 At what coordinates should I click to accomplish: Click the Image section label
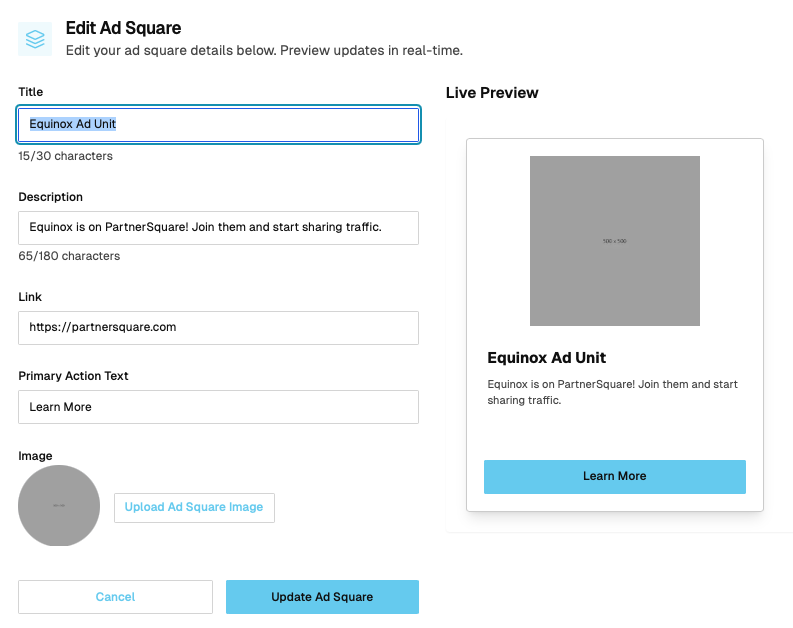click(35, 456)
